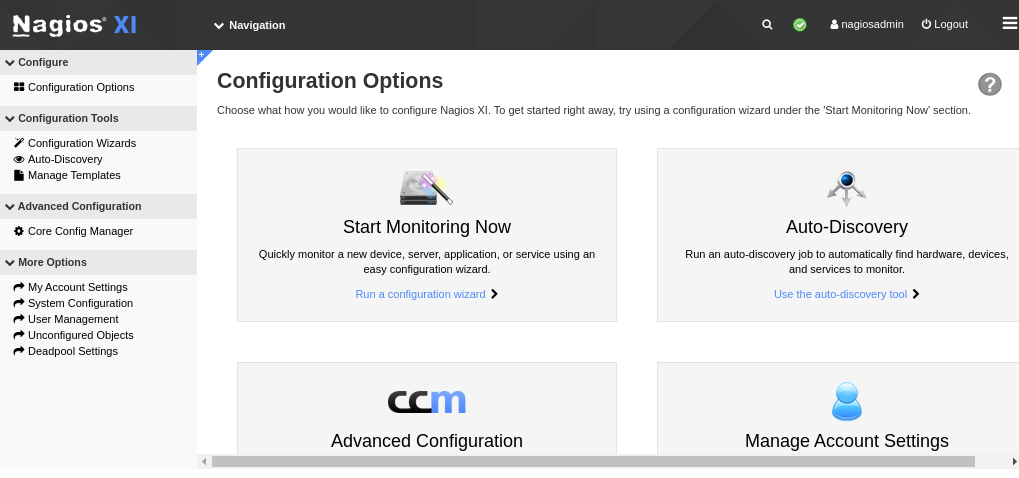Screen dimensions: 1019x478
Task: Click the scrollbar left arrow
Action: tap(204, 462)
